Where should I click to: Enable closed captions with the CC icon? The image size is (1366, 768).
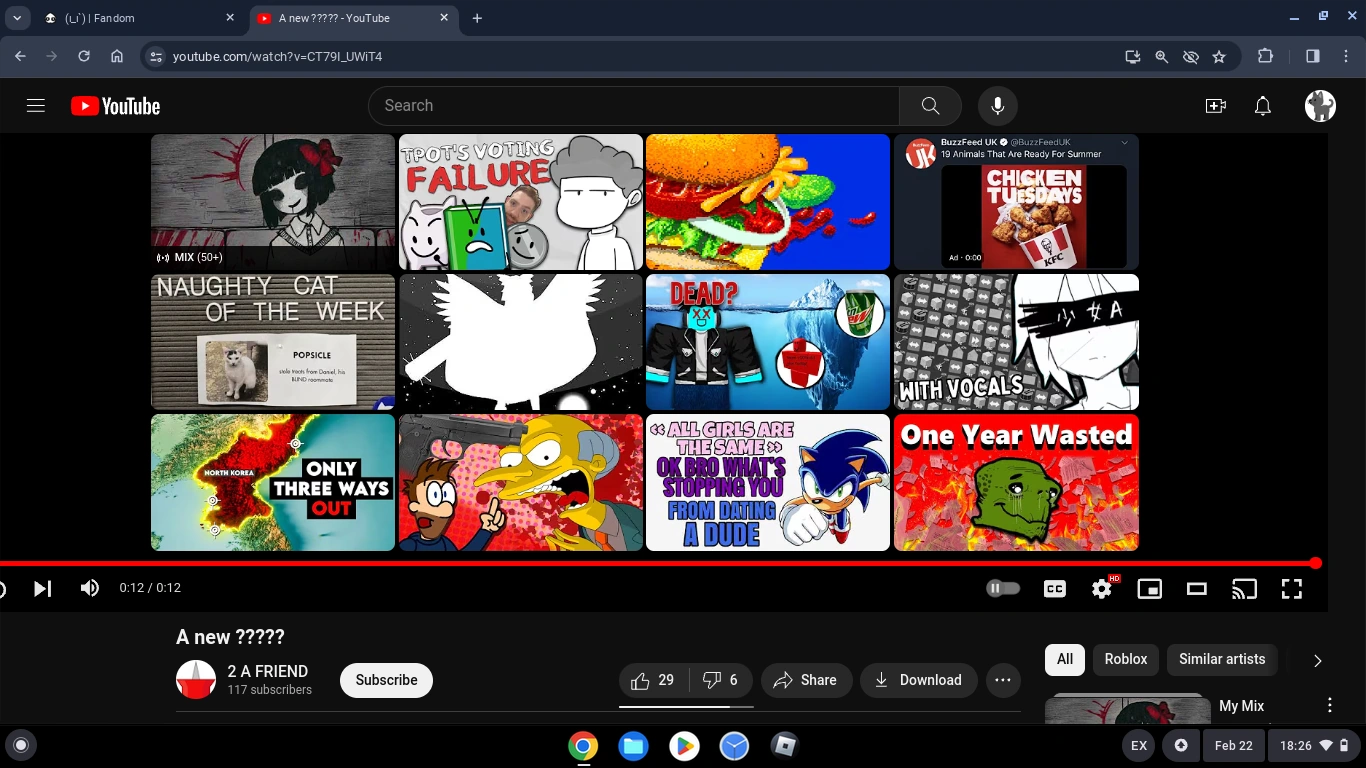click(x=1054, y=588)
